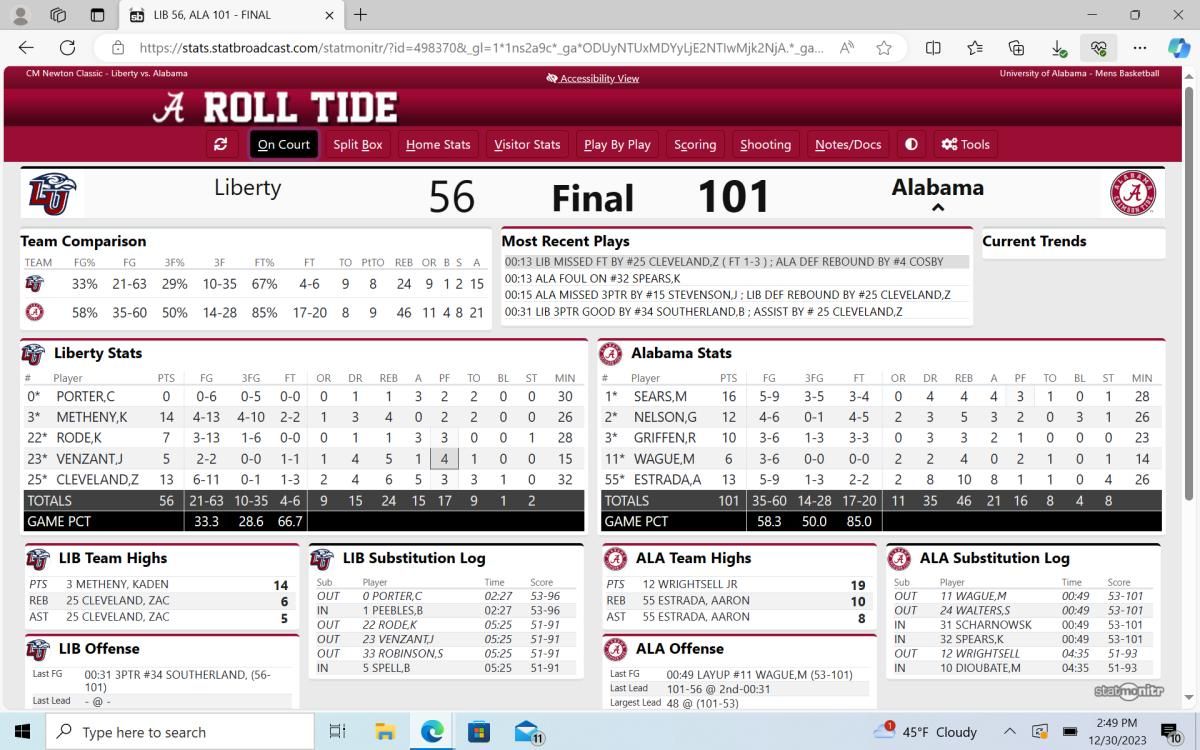1200x750 pixels.
Task: Click the ALA Offense logo icon
Action: coord(616,650)
